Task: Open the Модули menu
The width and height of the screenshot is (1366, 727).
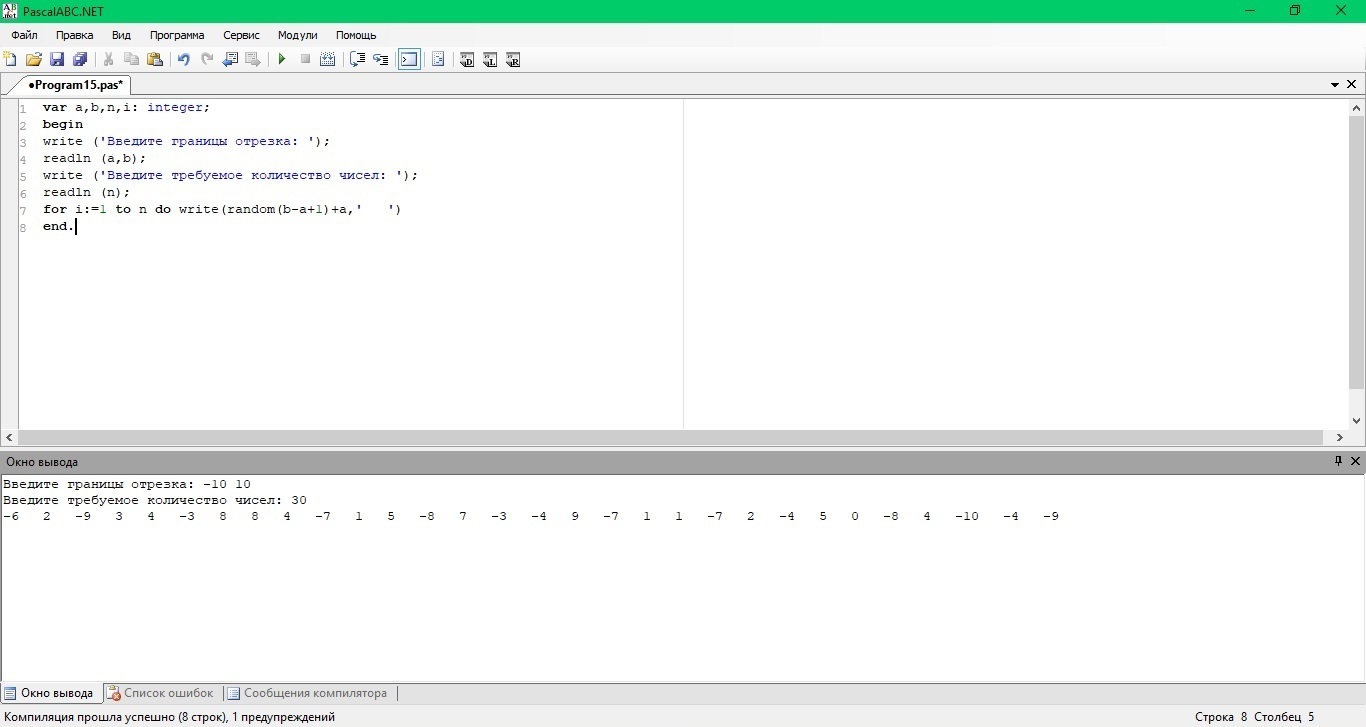Action: 298,35
